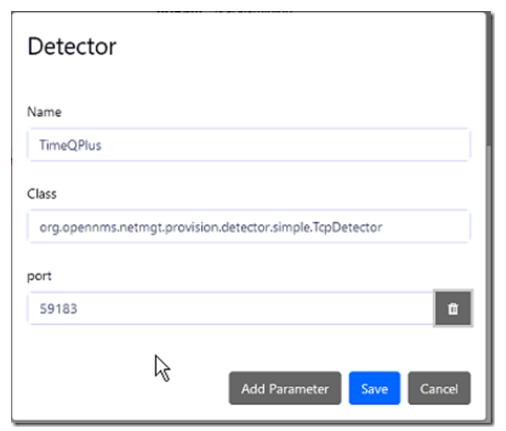506x431 pixels.
Task: Delete the port parameter with trash icon
Action: coord(453,308)
